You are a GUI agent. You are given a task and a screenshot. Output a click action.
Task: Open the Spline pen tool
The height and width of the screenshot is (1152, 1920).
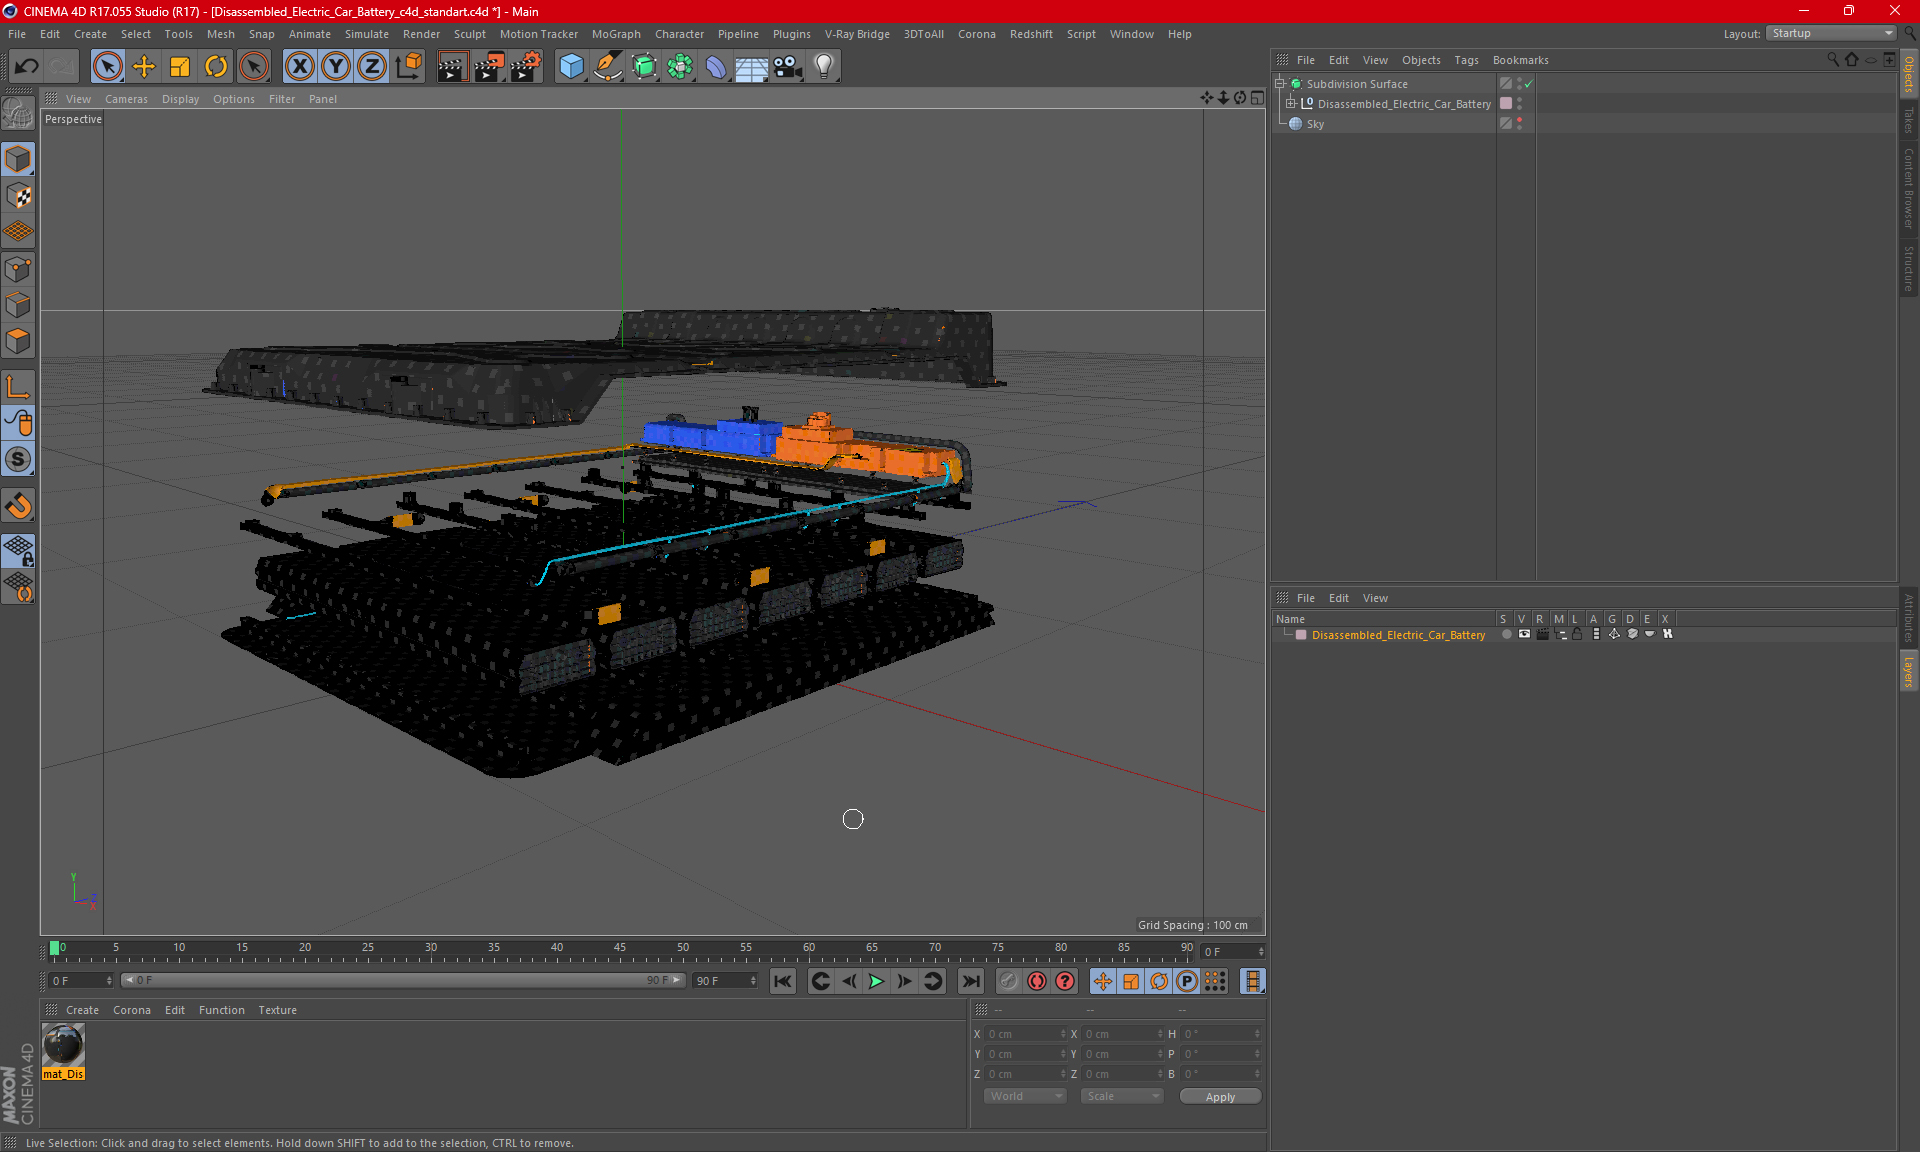[x=607, y=67]
